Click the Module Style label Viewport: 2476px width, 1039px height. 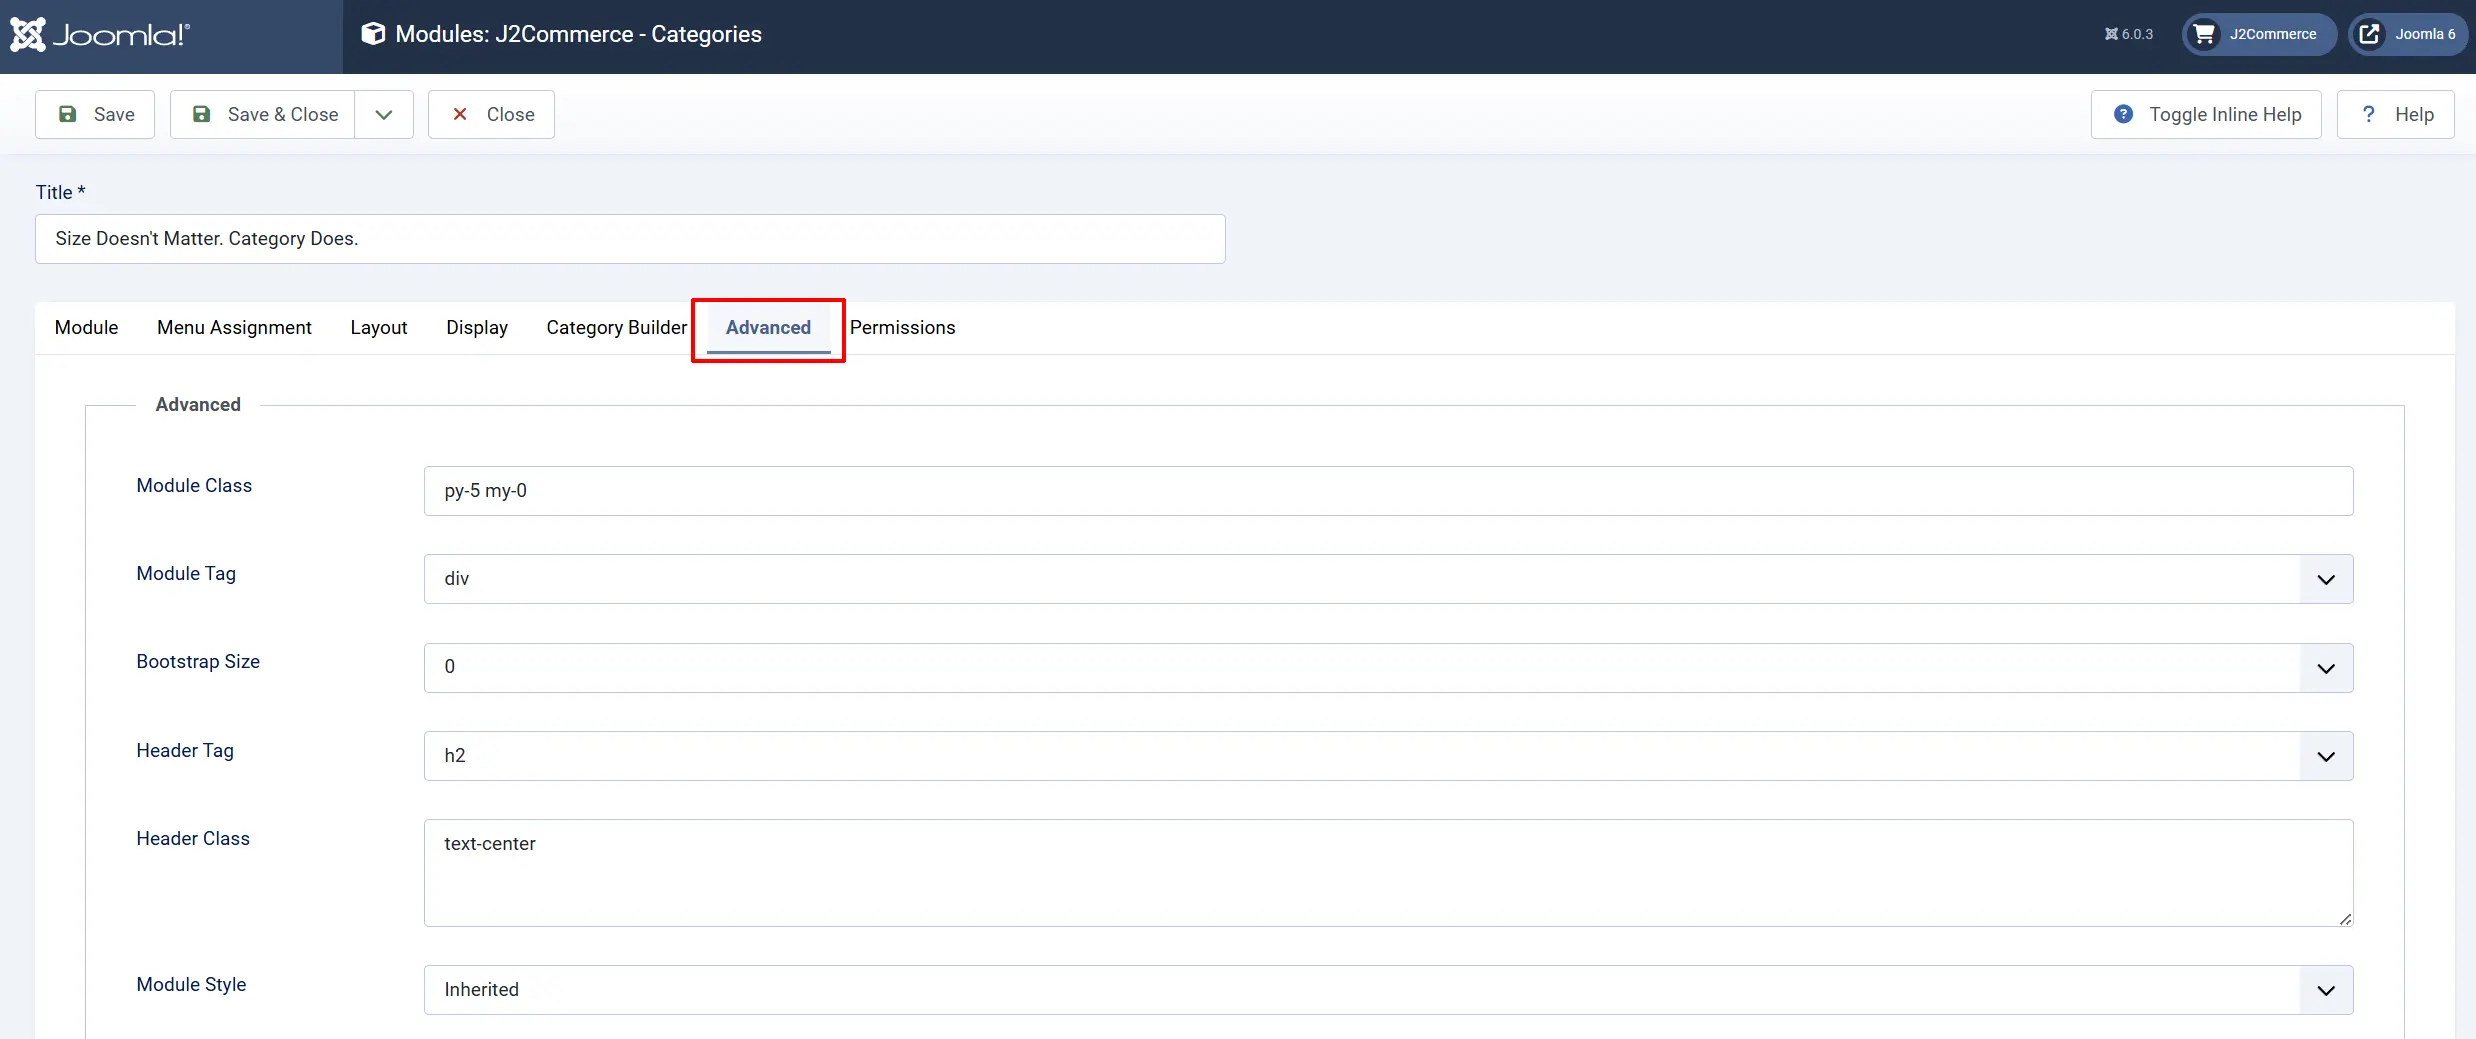191,985
